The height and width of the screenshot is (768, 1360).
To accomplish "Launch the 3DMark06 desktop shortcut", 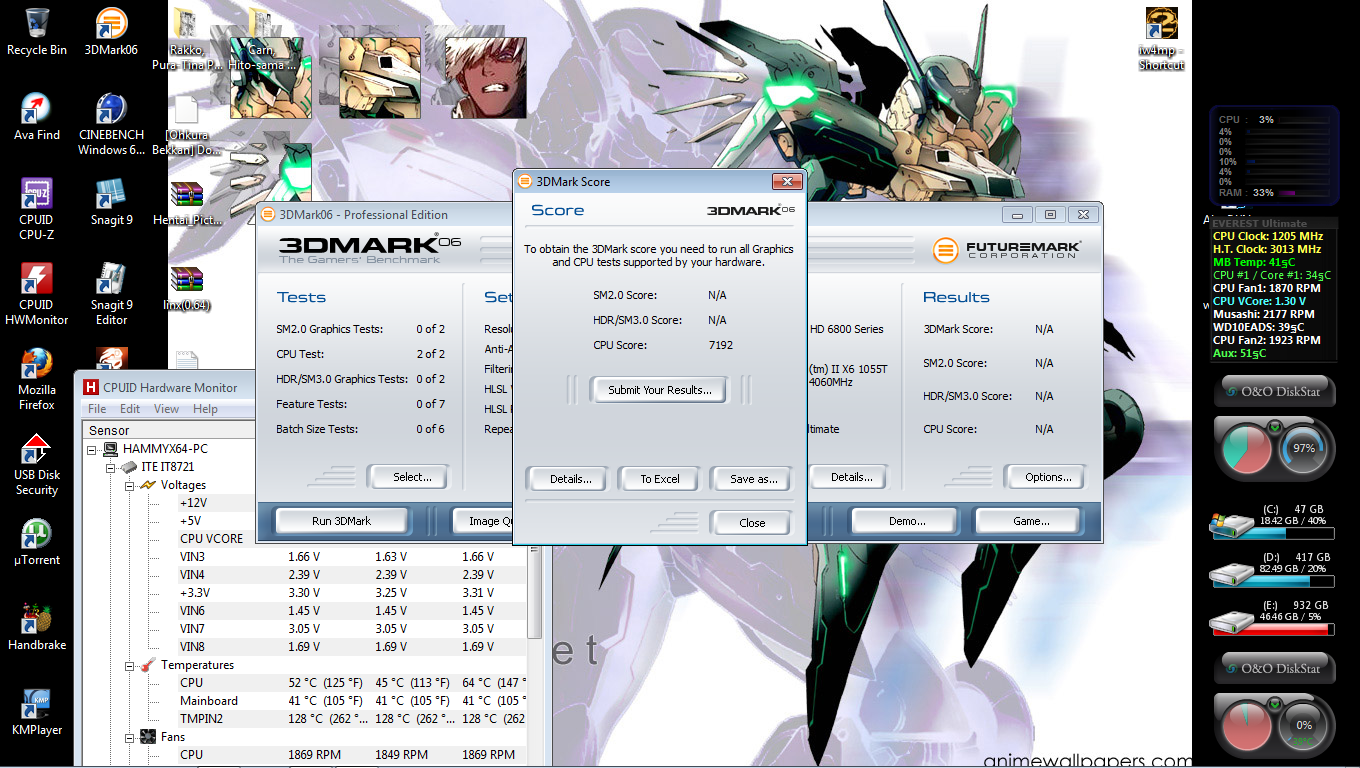I will [x=111, y=31].
